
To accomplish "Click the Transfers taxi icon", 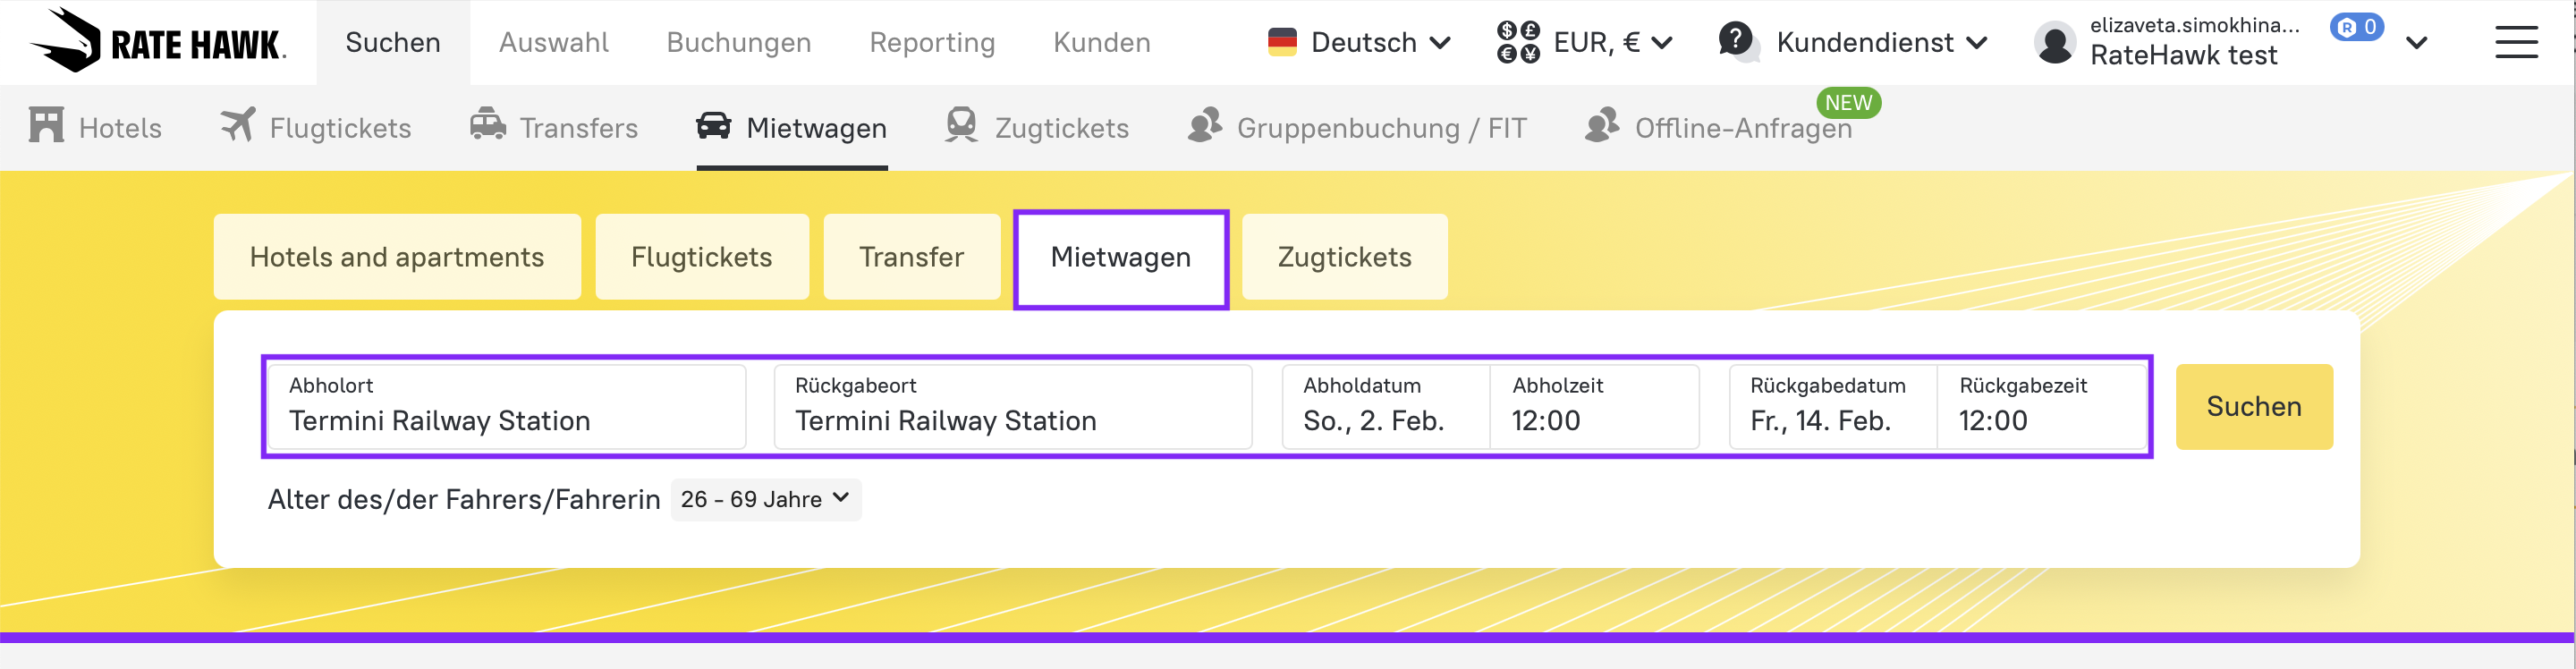I will 488,126.
